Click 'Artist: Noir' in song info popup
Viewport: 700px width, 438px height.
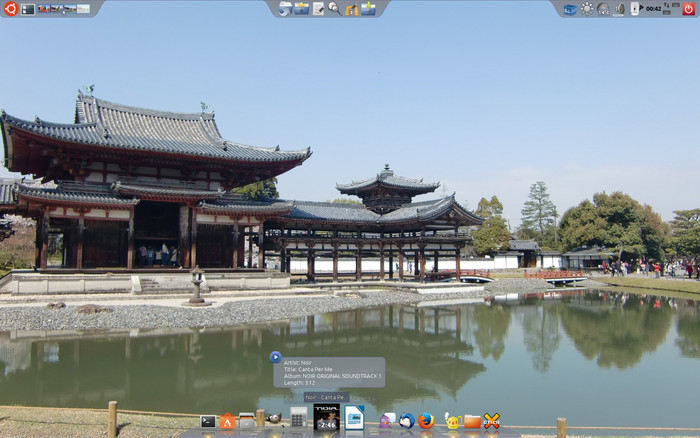click(x=298, y=363)
